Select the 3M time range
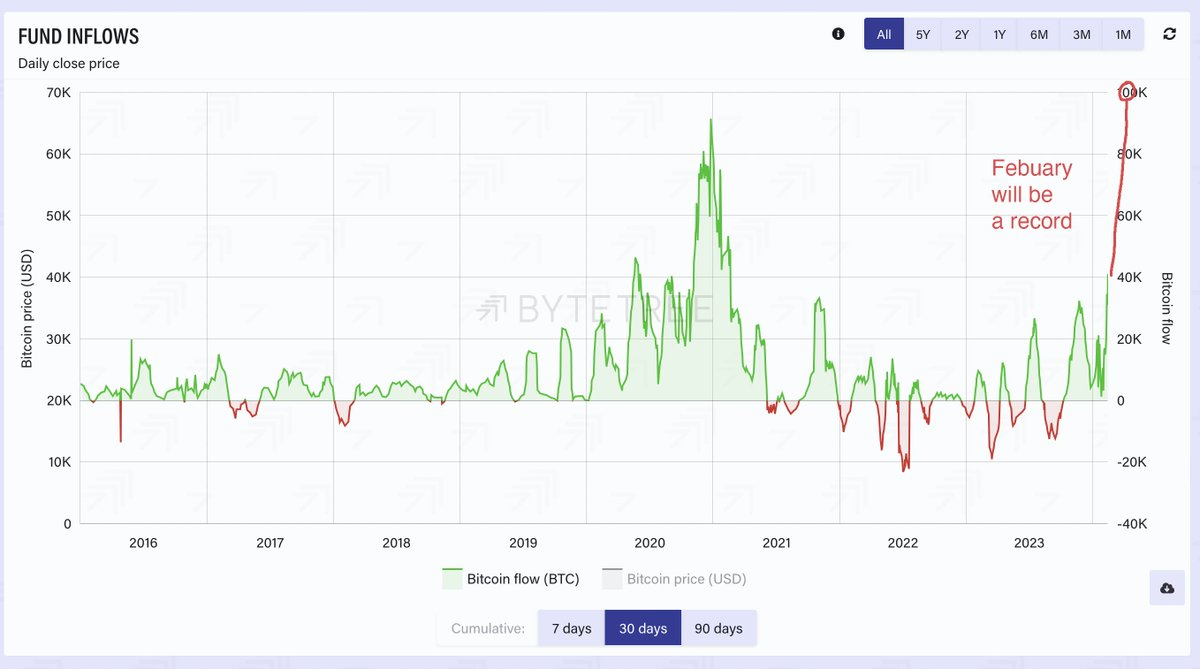1200x669 pixels. pyautogui.click(x=1081, y=34)
